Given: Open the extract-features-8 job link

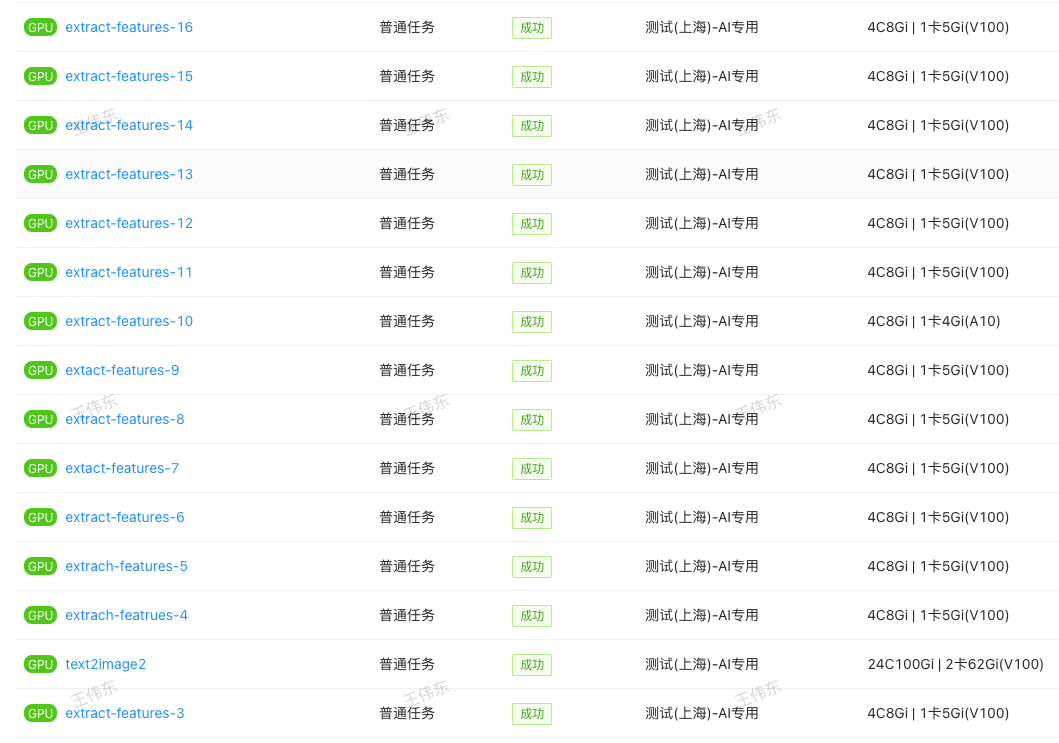Looking at the screenshot, I should [x=125, y=420].
